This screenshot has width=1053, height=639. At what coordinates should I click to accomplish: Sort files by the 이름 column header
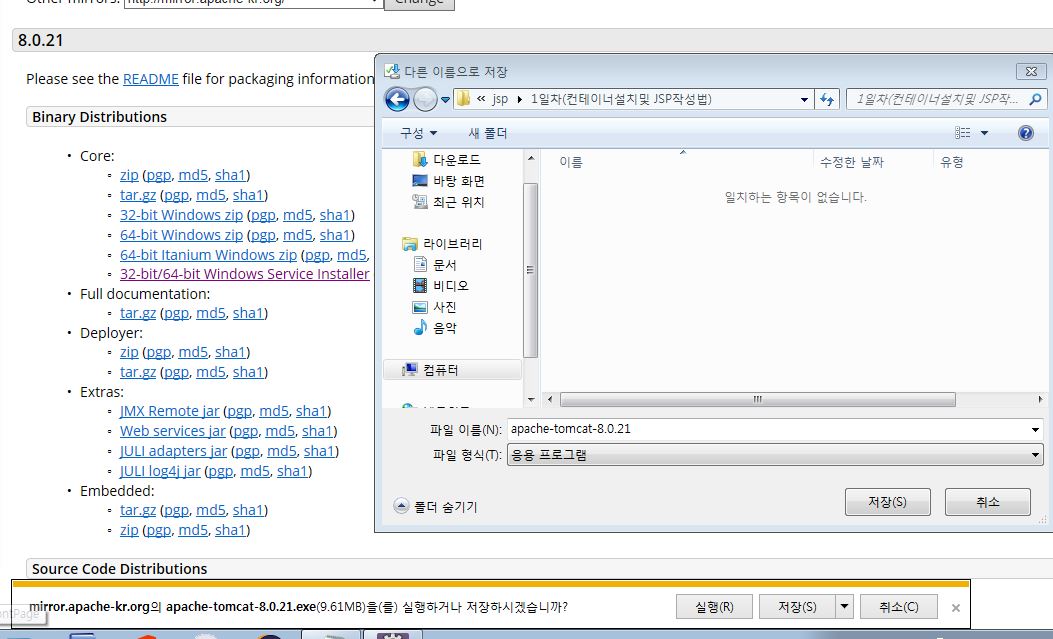coord(571,162)
